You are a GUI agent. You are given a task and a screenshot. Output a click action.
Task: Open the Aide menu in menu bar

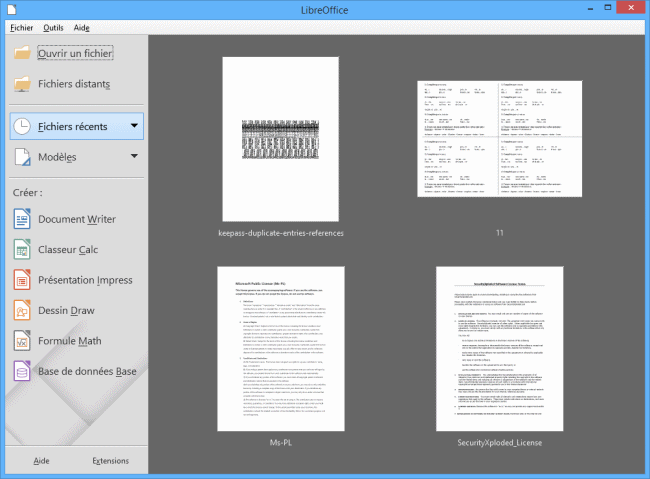82,28
